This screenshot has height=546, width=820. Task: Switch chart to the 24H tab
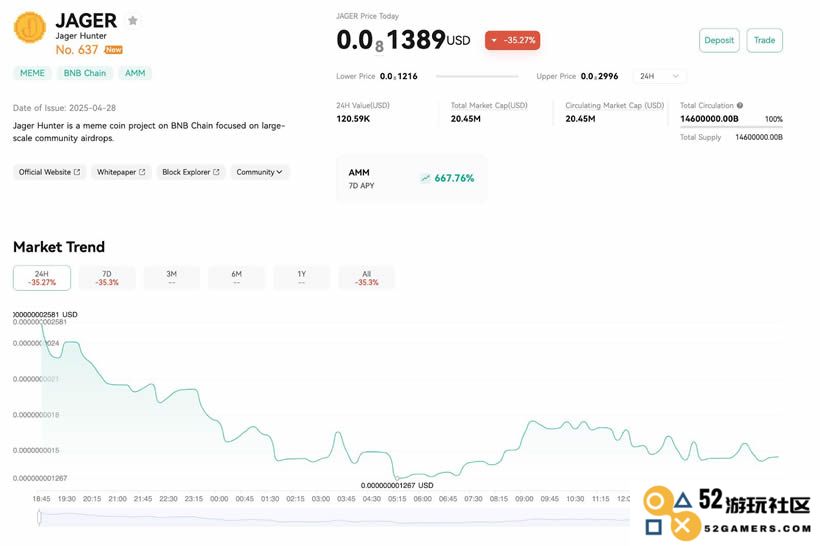(x=42, y=278)
